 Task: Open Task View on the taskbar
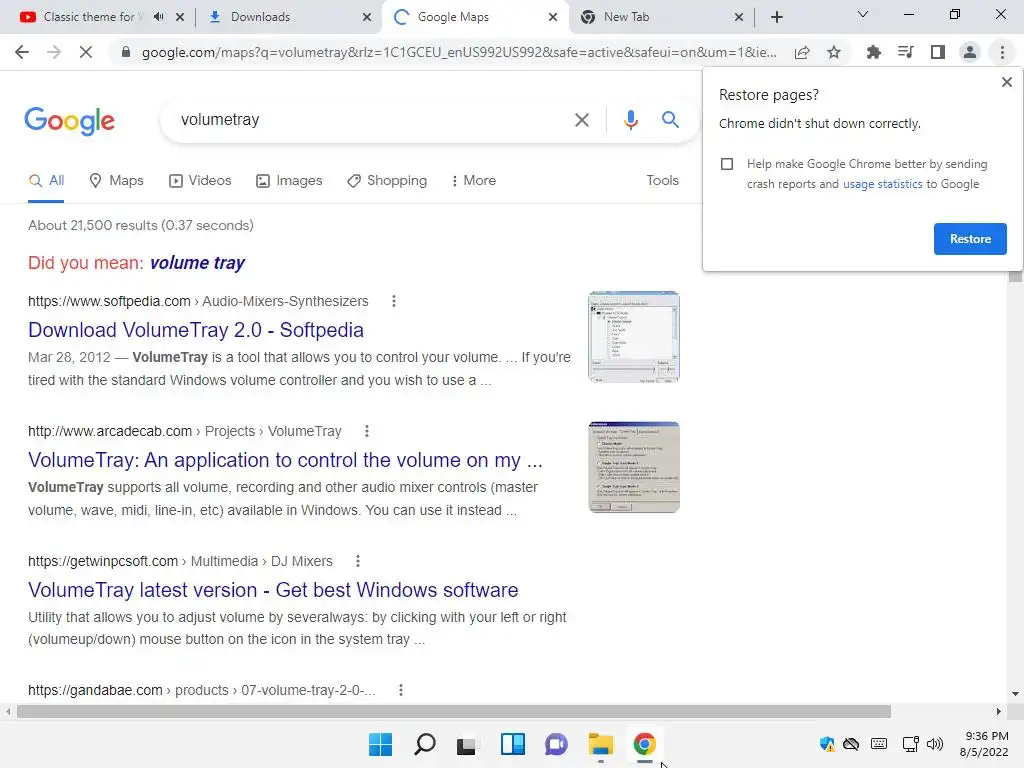point(468,744)
